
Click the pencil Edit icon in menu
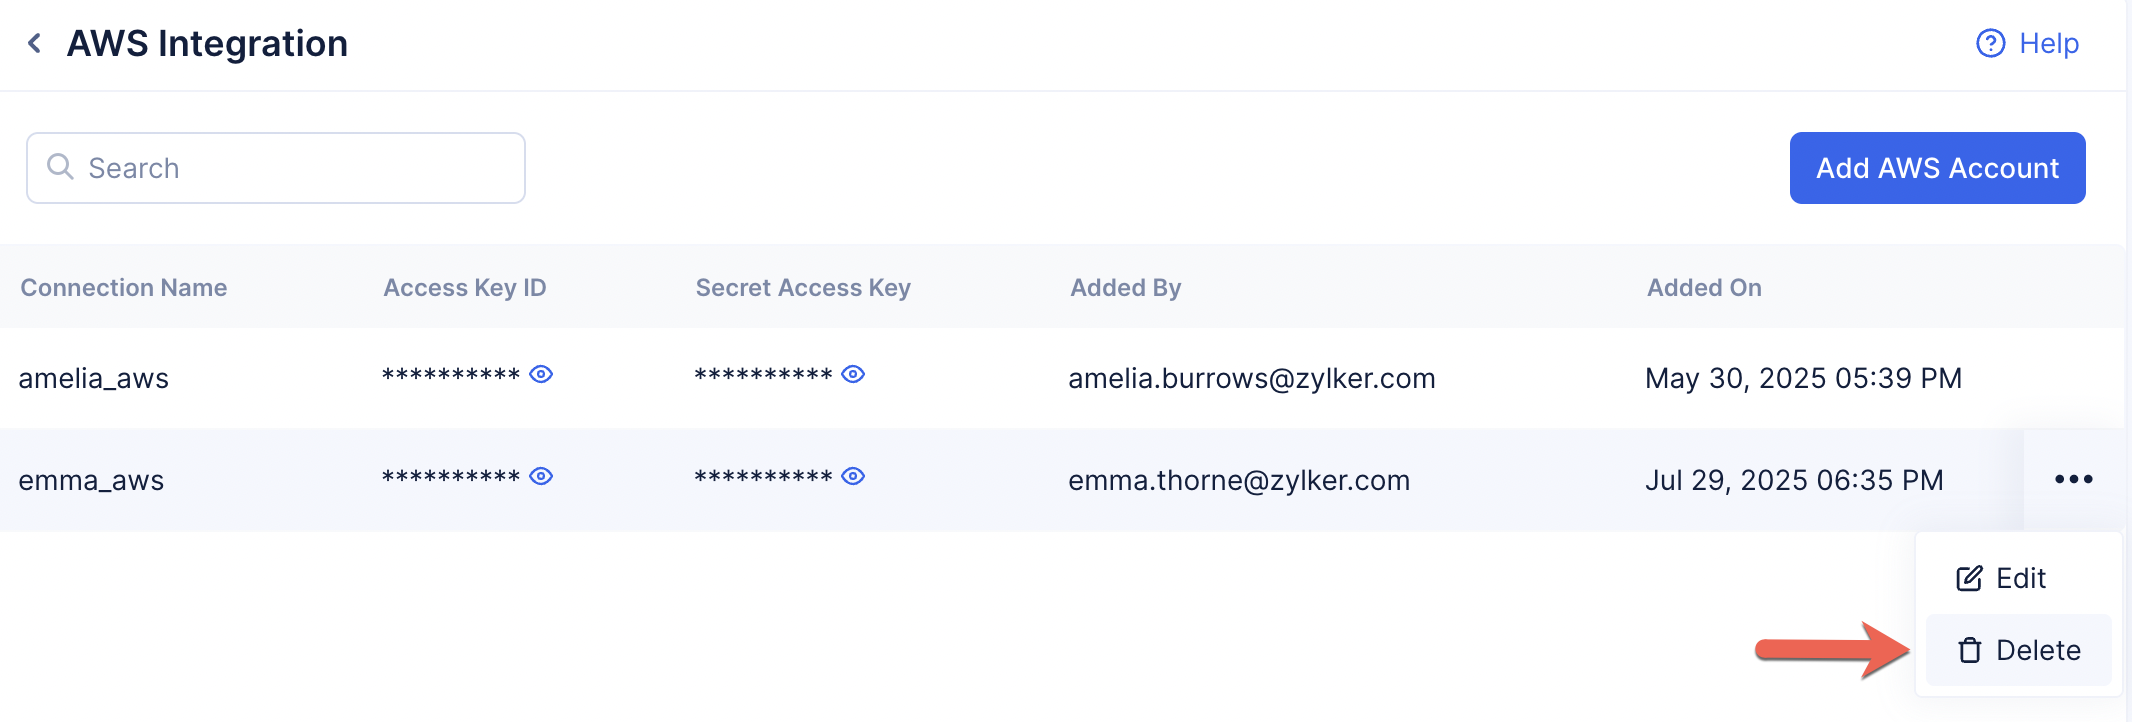pos(1969,578)
